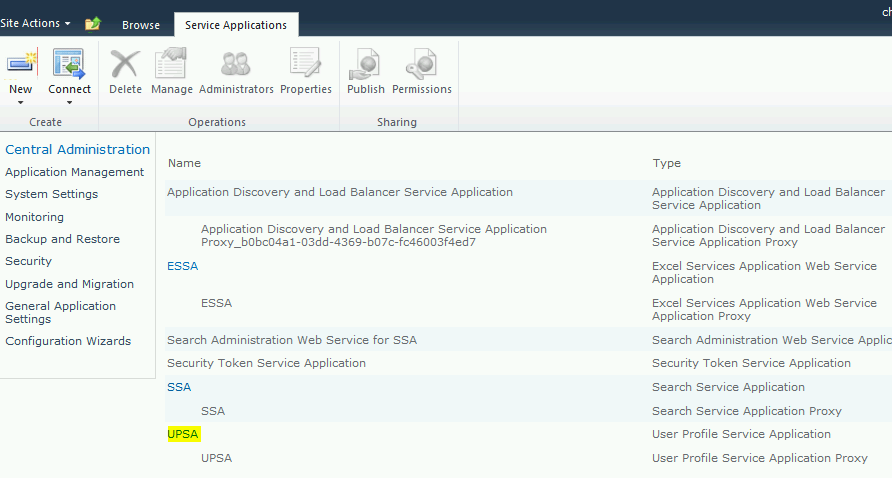Open Properties from the ribbon
The width and height of the screenshot is (892, 478).
click(x=305, y=66)
